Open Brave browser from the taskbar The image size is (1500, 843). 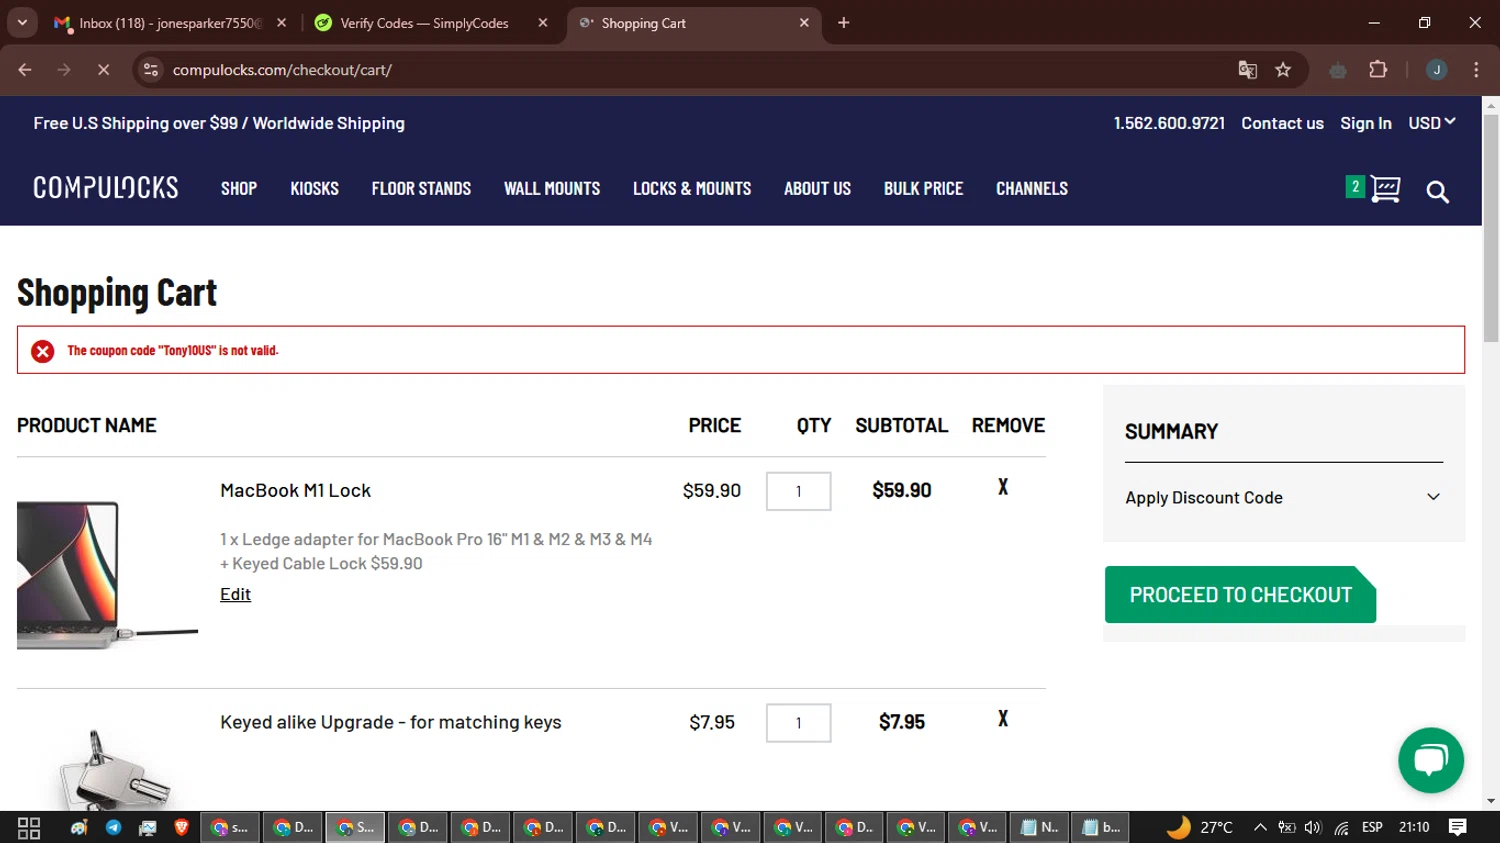click(x=181, y=828)
